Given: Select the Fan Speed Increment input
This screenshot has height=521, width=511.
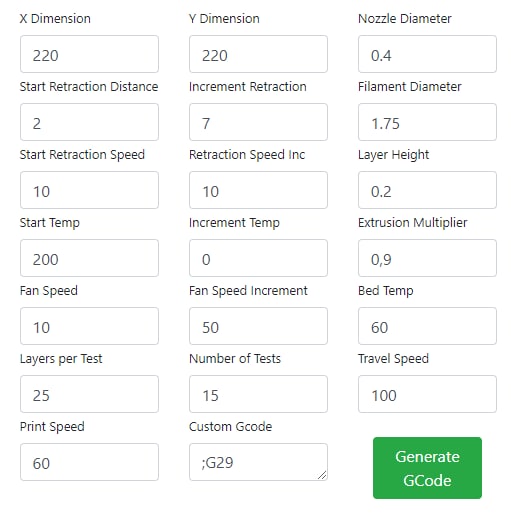Looking at the screenshot, I should click(x=258, y=326).
